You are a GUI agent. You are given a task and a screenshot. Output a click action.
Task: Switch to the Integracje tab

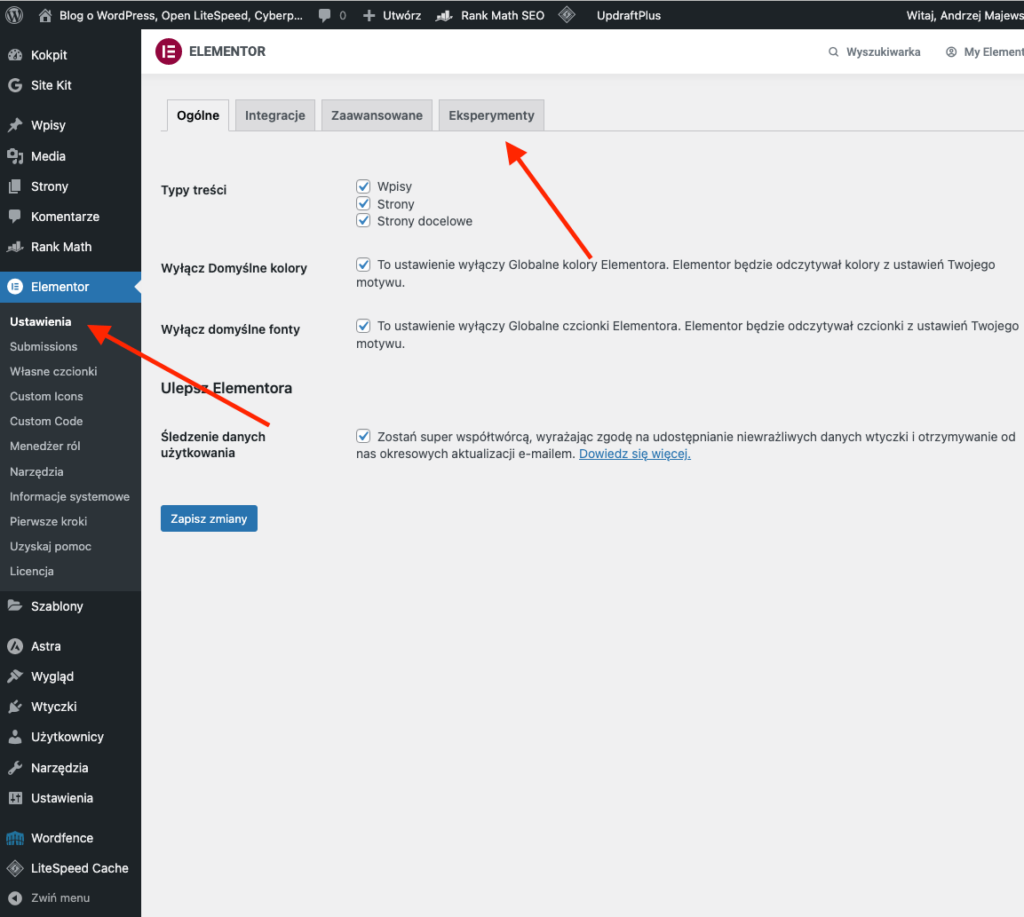(x=275, y=116)
